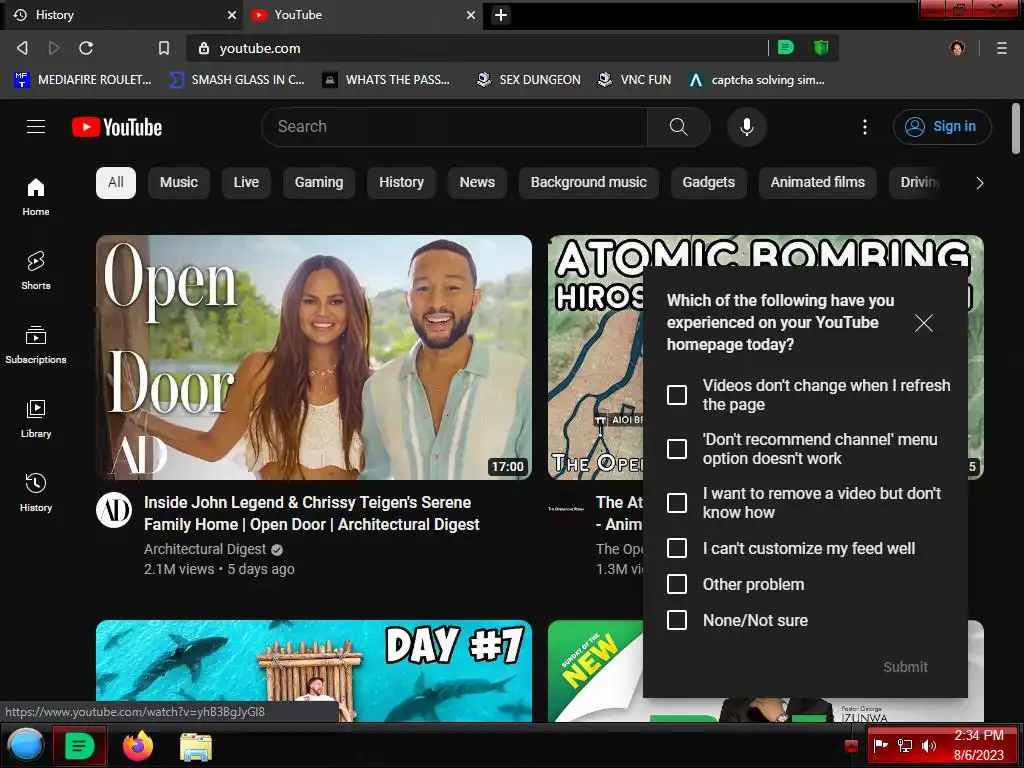The height and width of the screenshot is (768, 1024).
Task: Open the browser main menu
Action: pos(1002,48)
